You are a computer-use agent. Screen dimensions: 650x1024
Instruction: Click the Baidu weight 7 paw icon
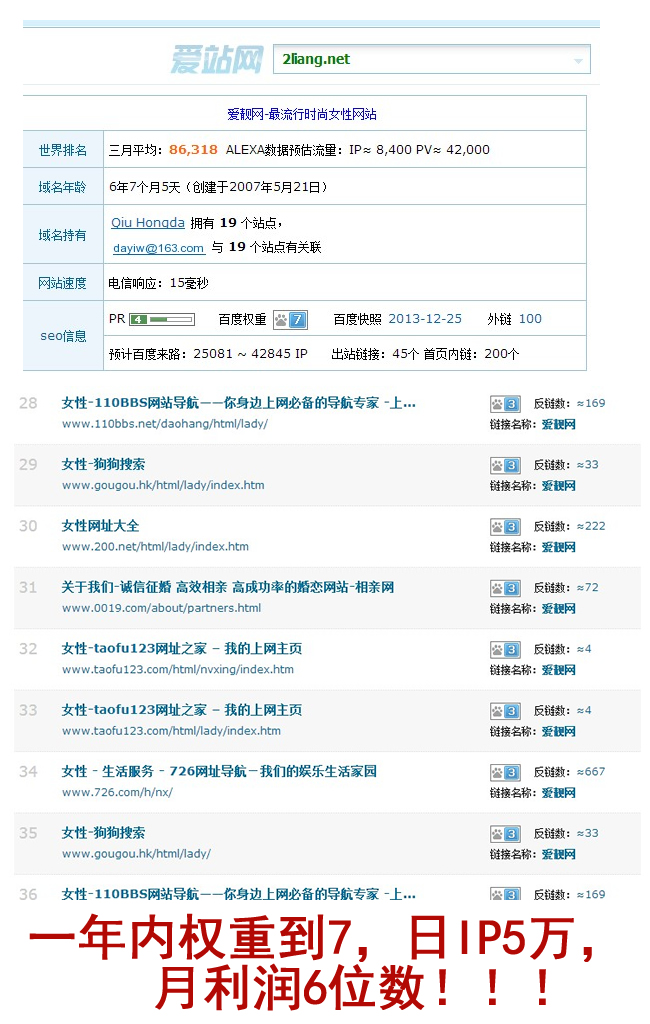click(x=290, y=319)
